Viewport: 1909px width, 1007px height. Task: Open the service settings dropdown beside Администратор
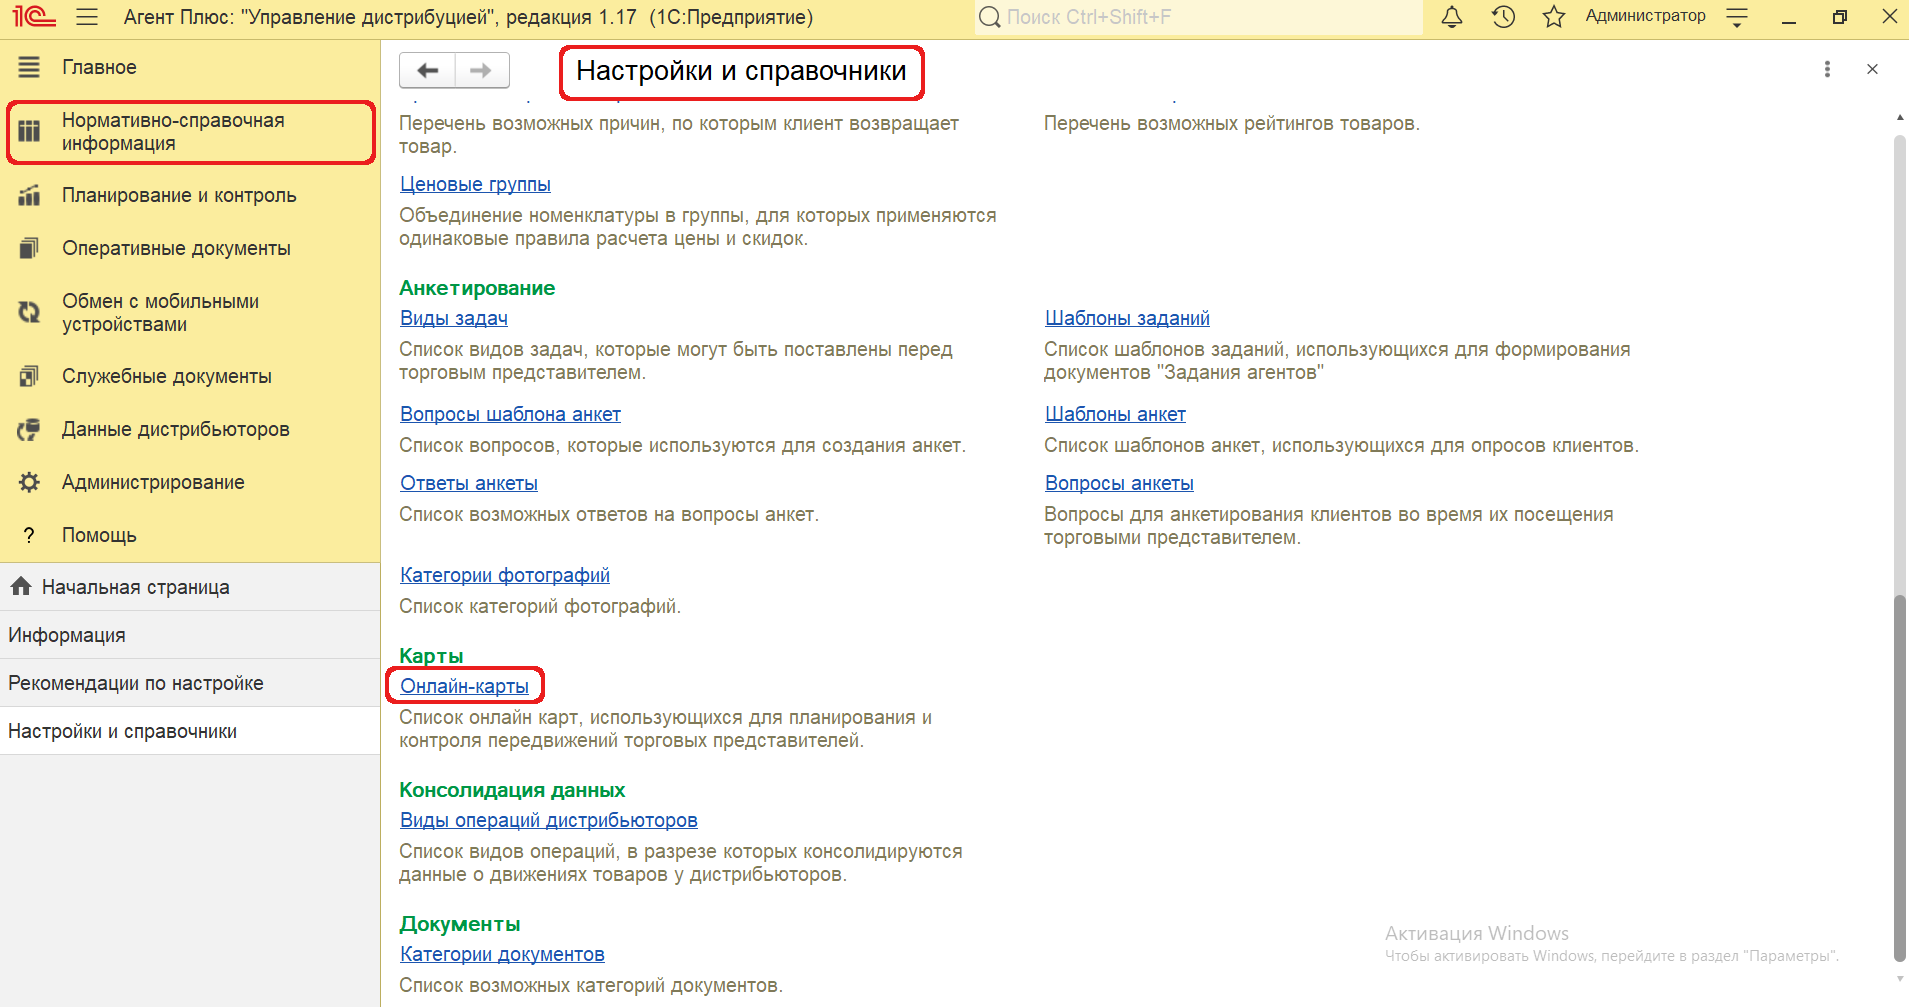(1737, 17)
